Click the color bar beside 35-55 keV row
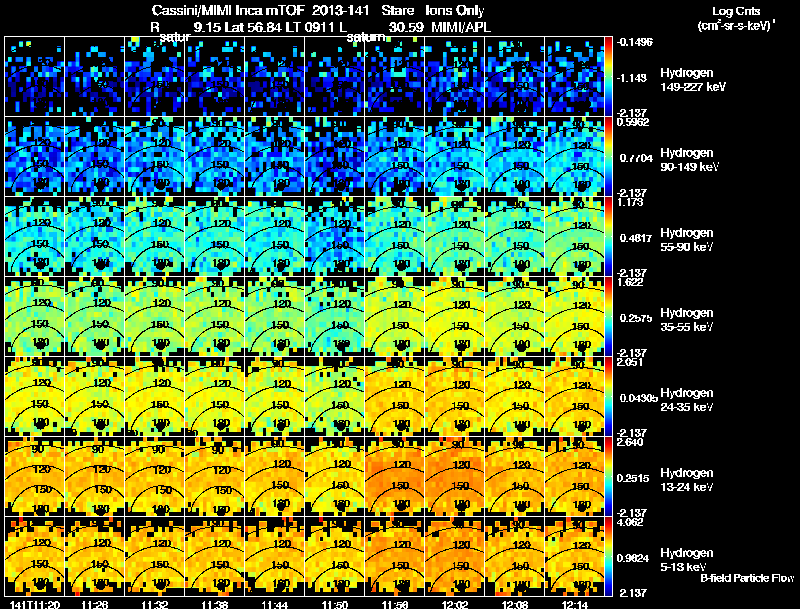The width and height of the screenshot is (800, 609). click(x=608, y=316)
